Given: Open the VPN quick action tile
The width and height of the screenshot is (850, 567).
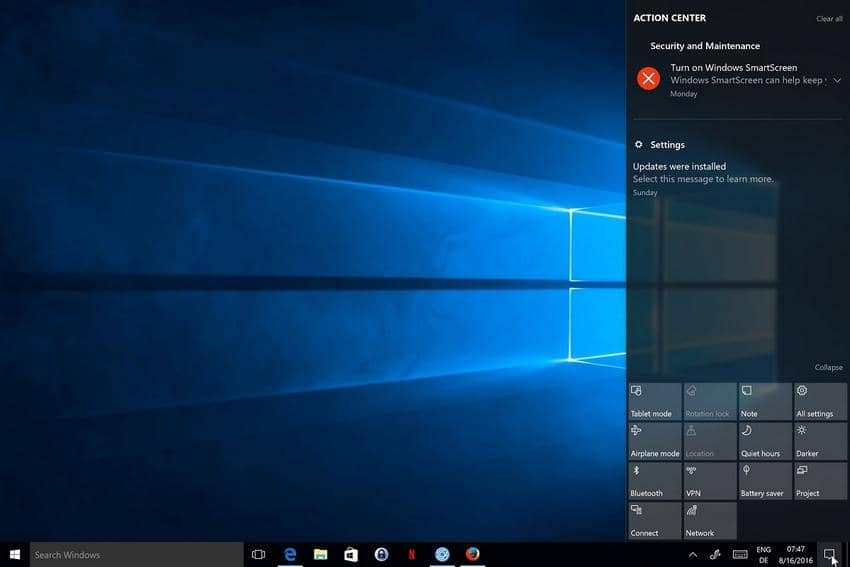Looking at the screenshot, I should tap(710, 480).
